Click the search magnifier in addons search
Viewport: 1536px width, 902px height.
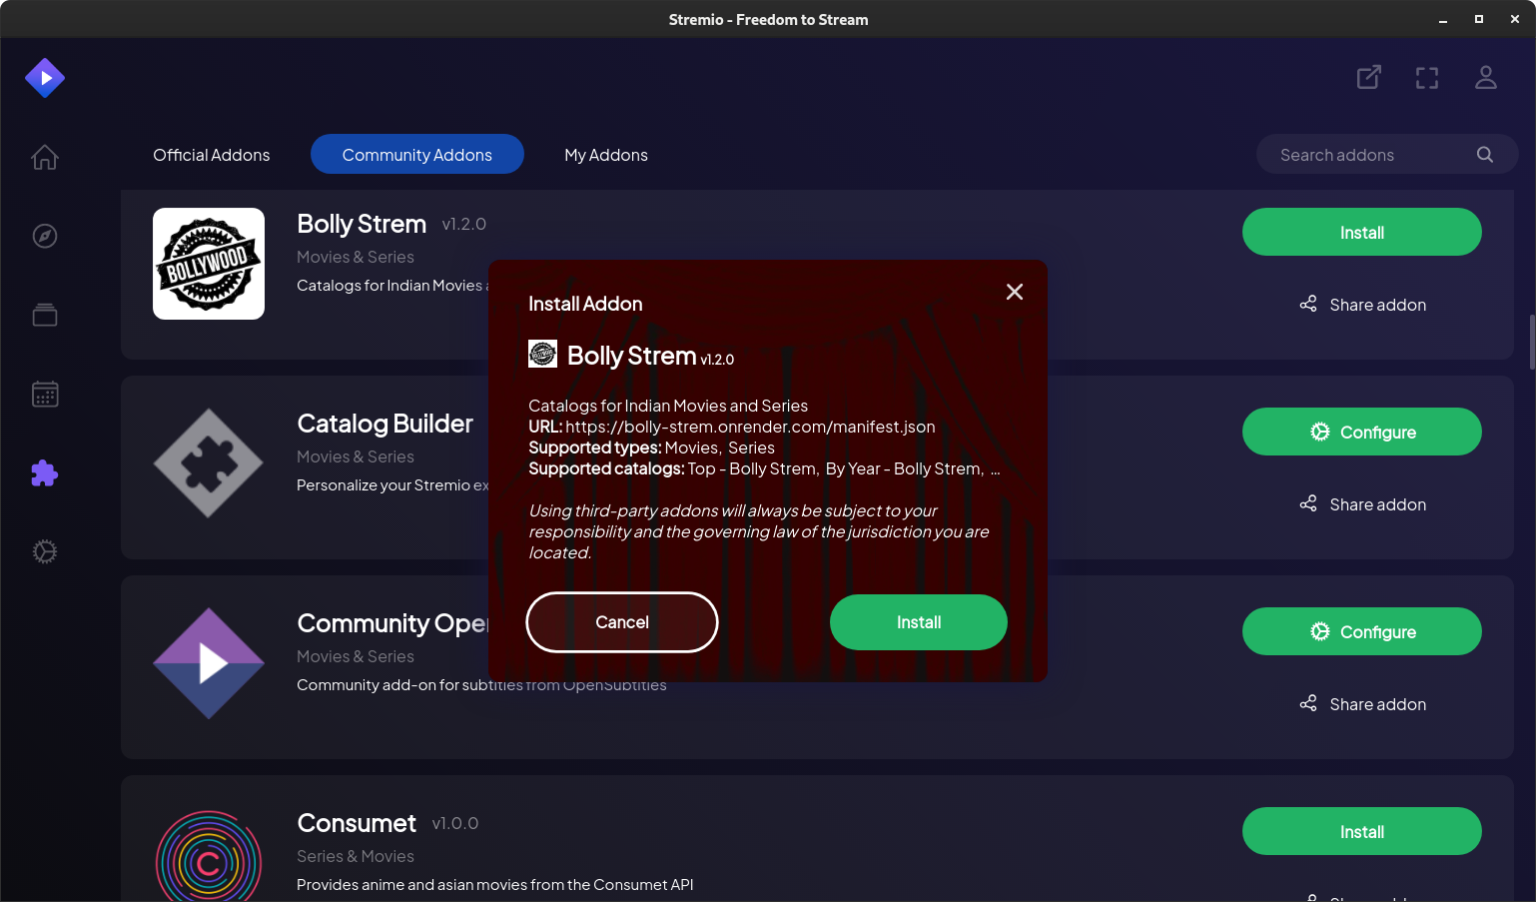click(x=1484, y=154)
